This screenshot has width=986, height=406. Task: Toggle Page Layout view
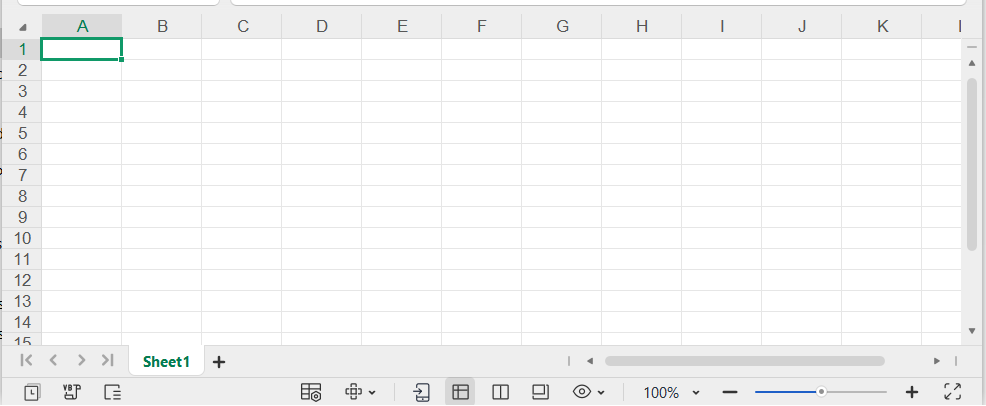pos(541,392)
